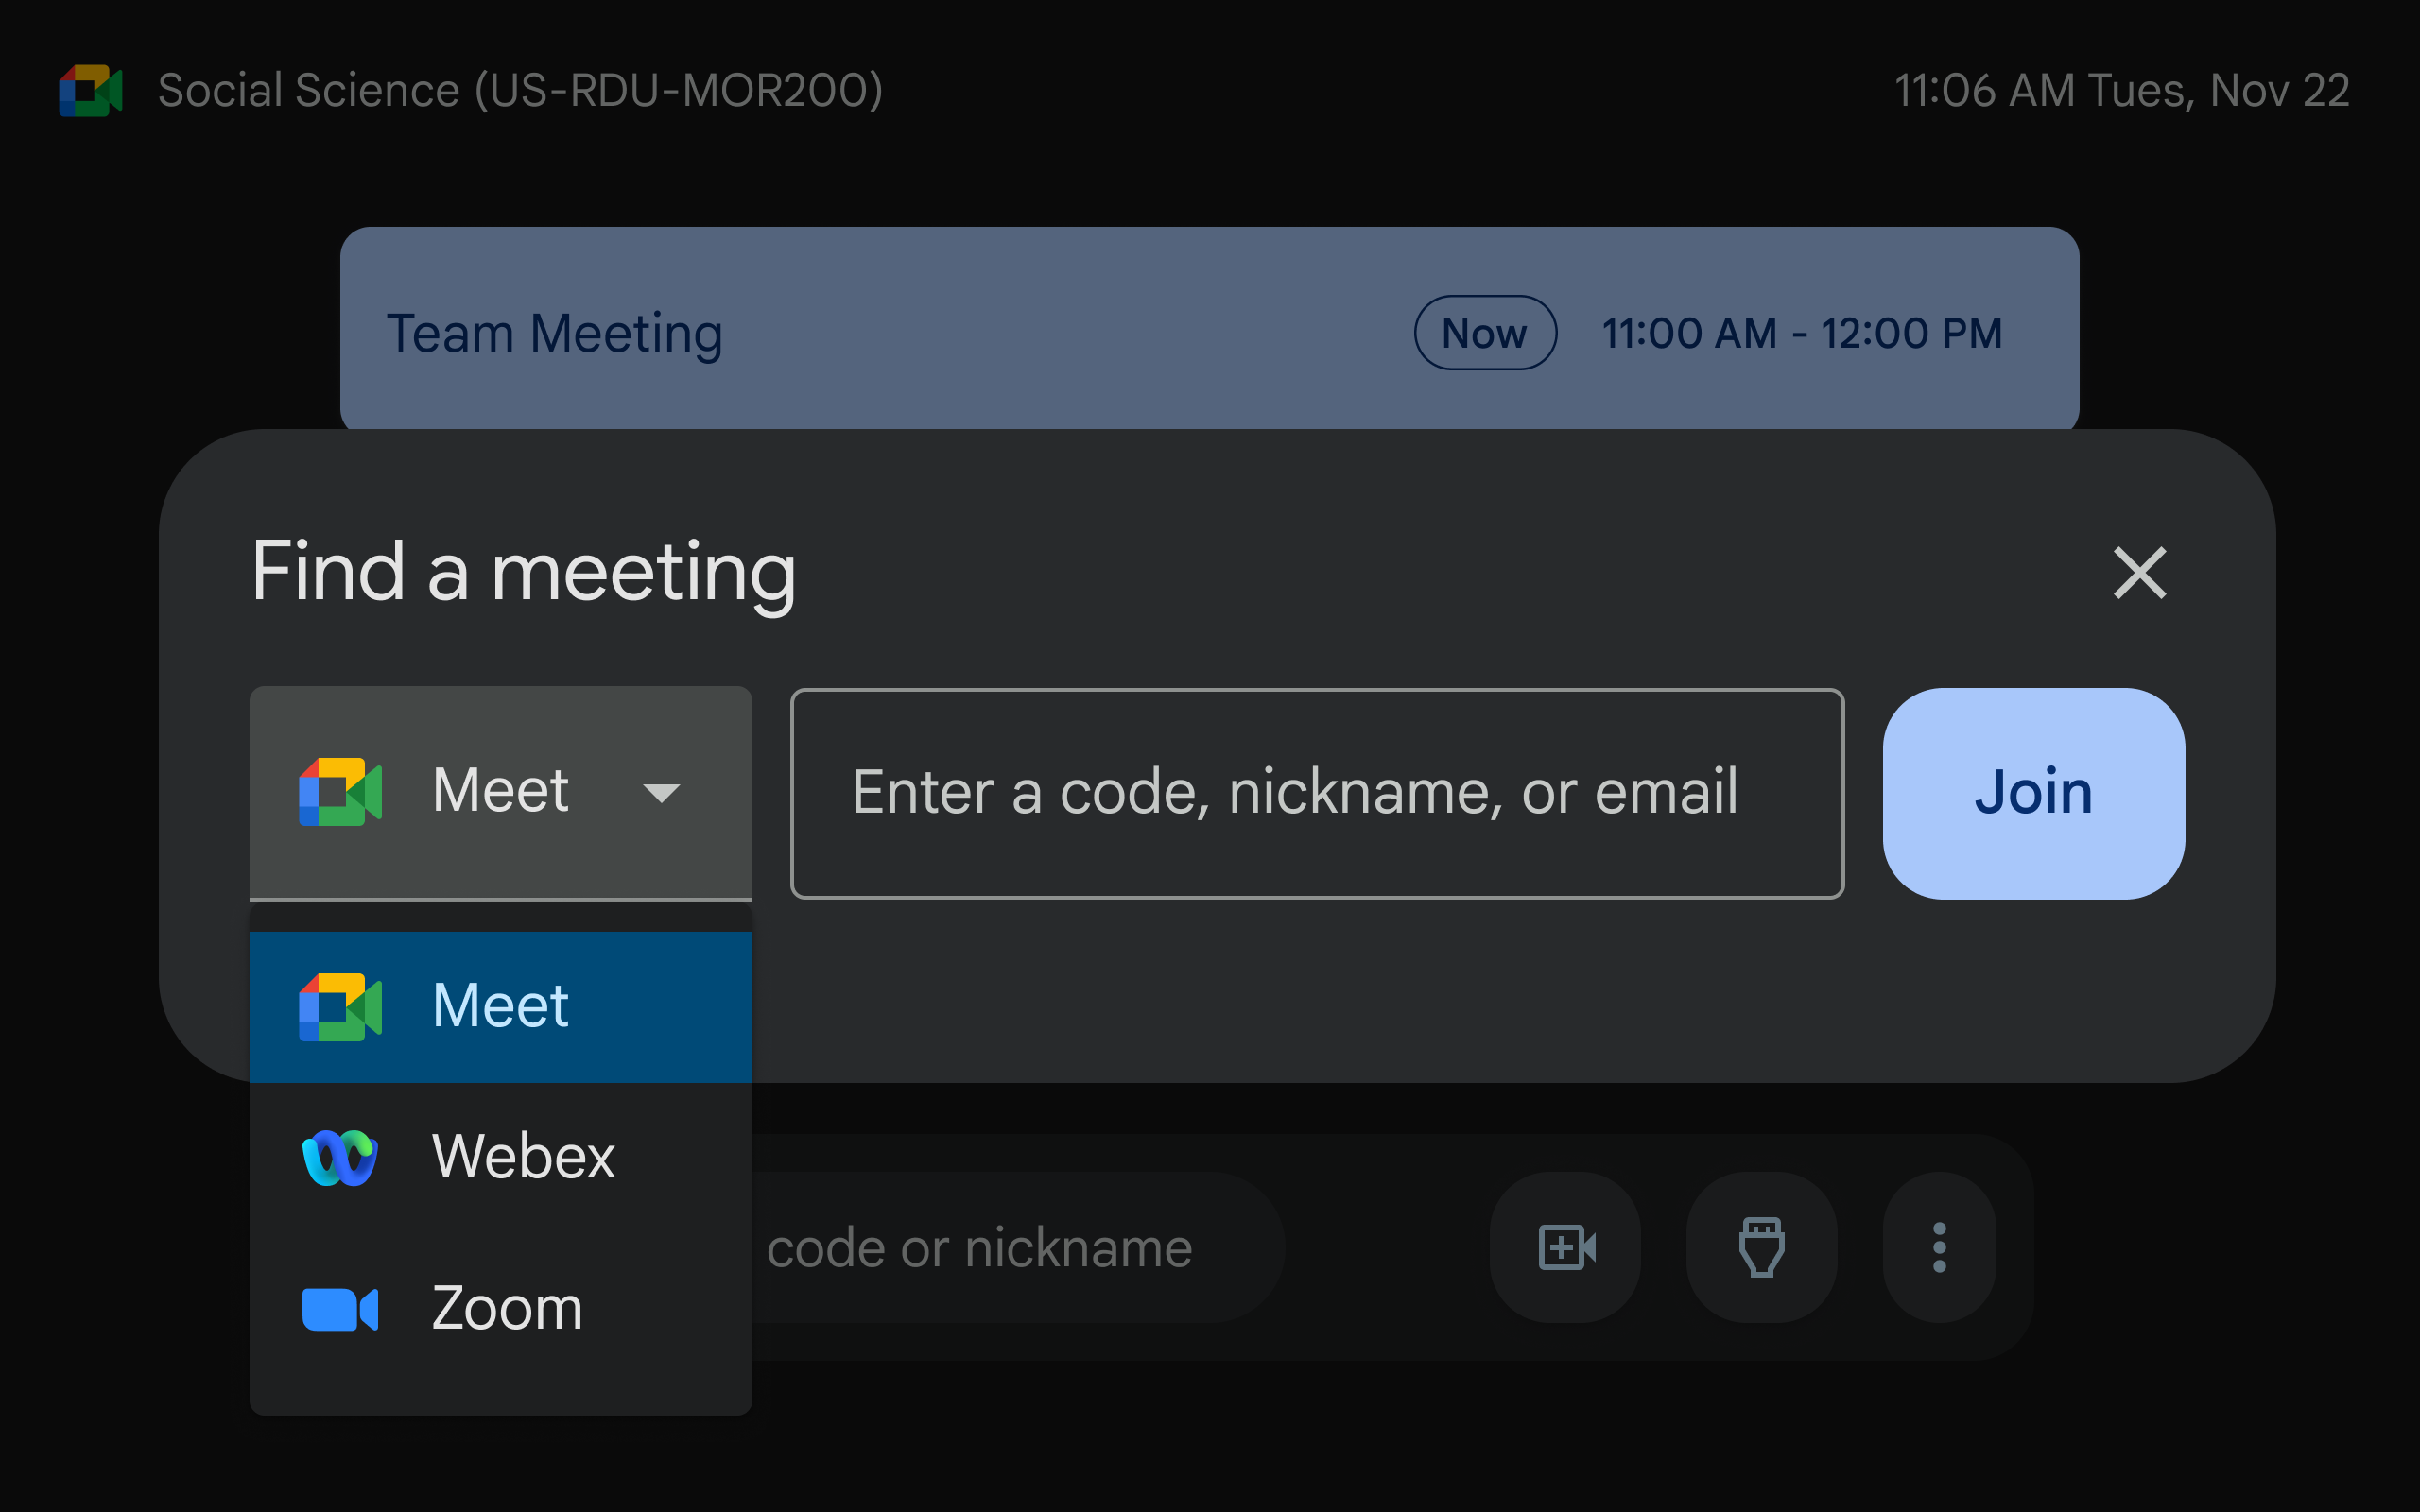The height and width of the screenshot is (1512, 2420).
Task: Click the Meet icon in highlighted option
Action: click(x=340, y=1006)
